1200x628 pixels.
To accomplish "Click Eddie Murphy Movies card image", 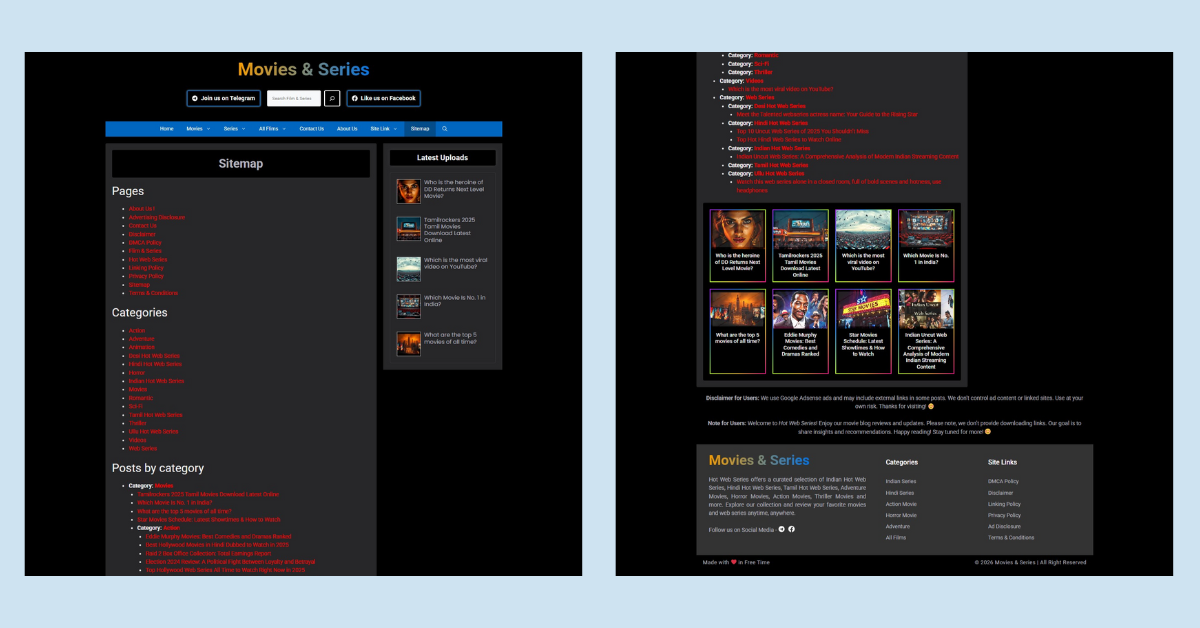I will (x=800, y=309).
